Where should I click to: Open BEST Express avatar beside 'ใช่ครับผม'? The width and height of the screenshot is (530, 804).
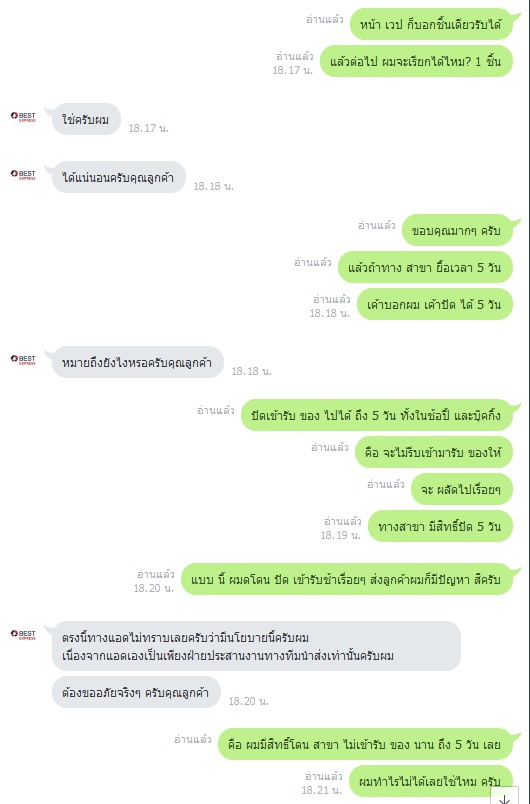tap(23, 117)
